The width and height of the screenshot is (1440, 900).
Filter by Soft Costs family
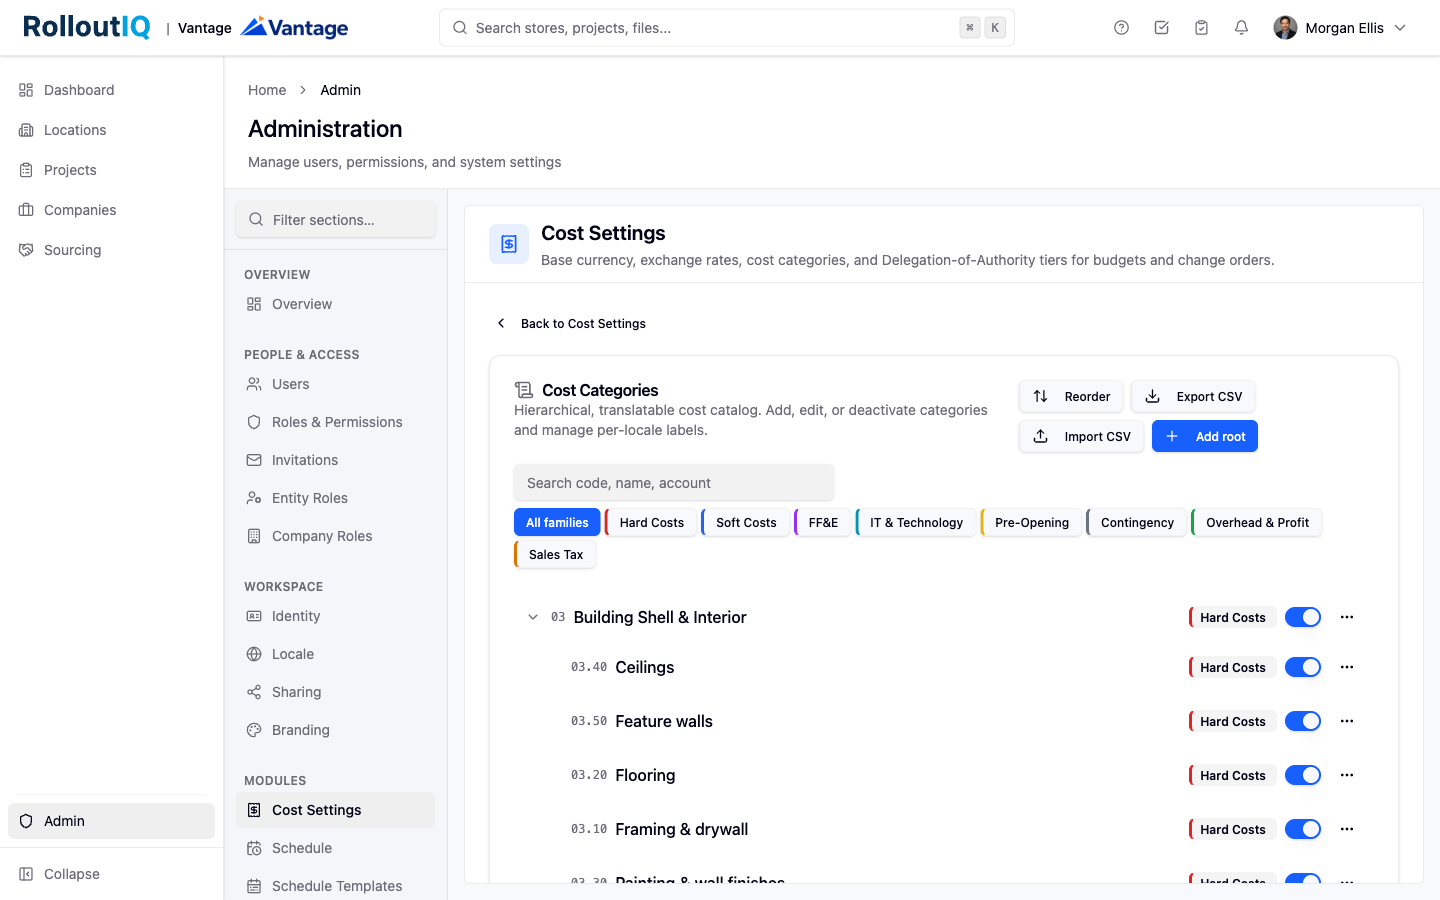pyautogui.click(x=745, y=522)
